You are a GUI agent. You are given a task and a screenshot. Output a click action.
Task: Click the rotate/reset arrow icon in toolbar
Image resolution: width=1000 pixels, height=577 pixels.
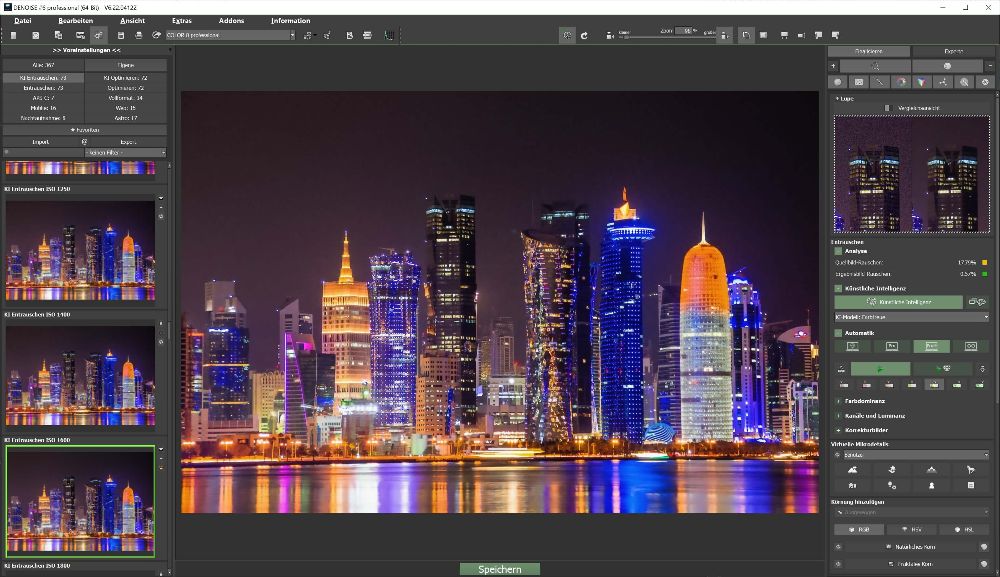584,35
